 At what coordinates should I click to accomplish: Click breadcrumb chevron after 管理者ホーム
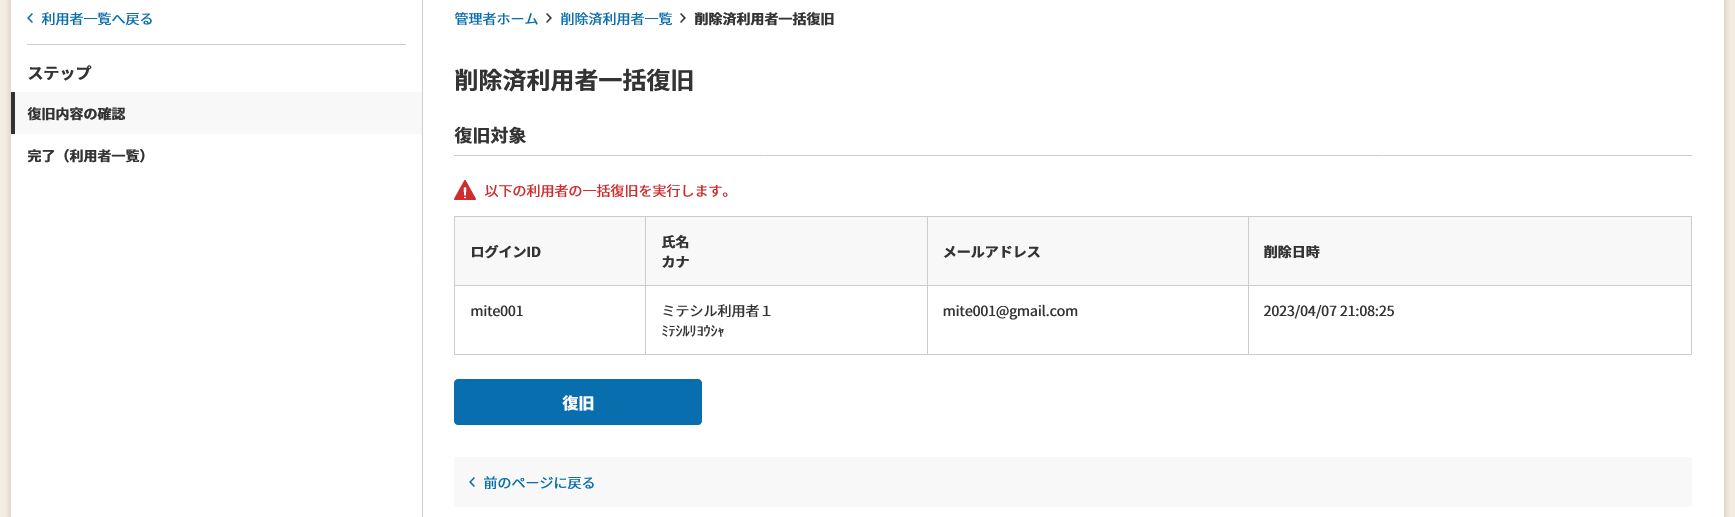[x=549, y=18]
